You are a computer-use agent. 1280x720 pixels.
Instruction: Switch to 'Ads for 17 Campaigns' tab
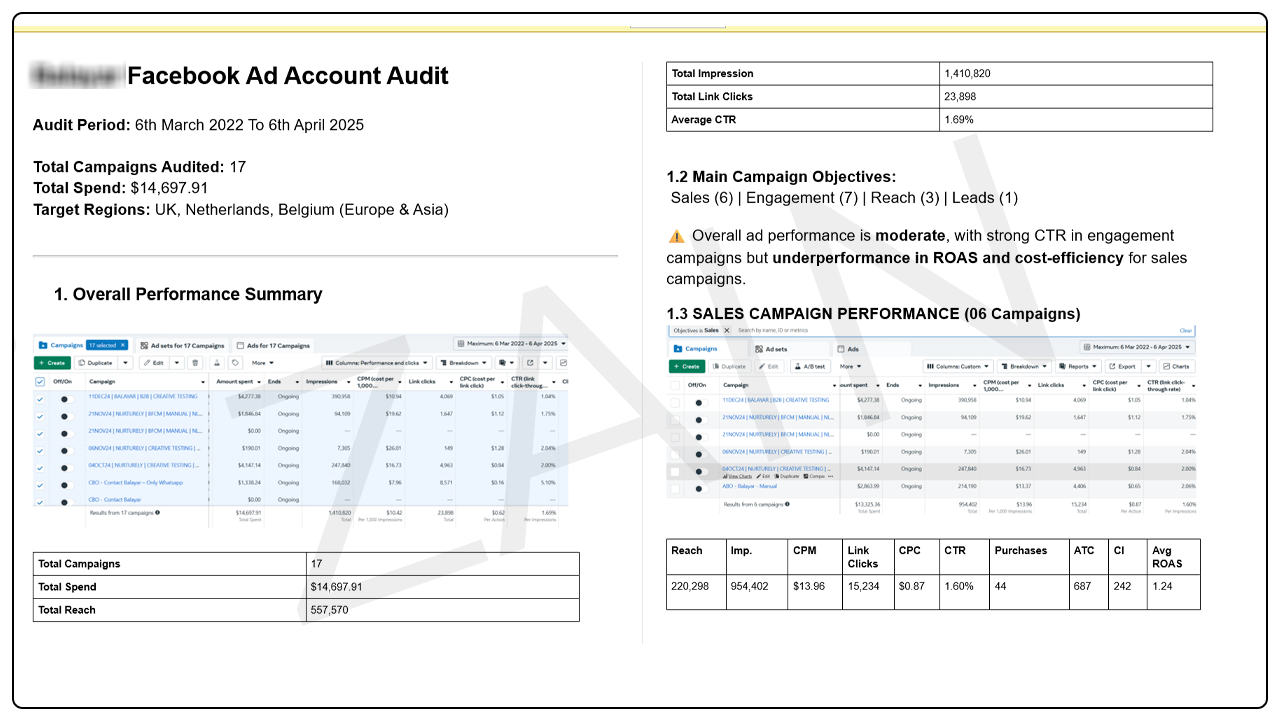coord(273,345)
